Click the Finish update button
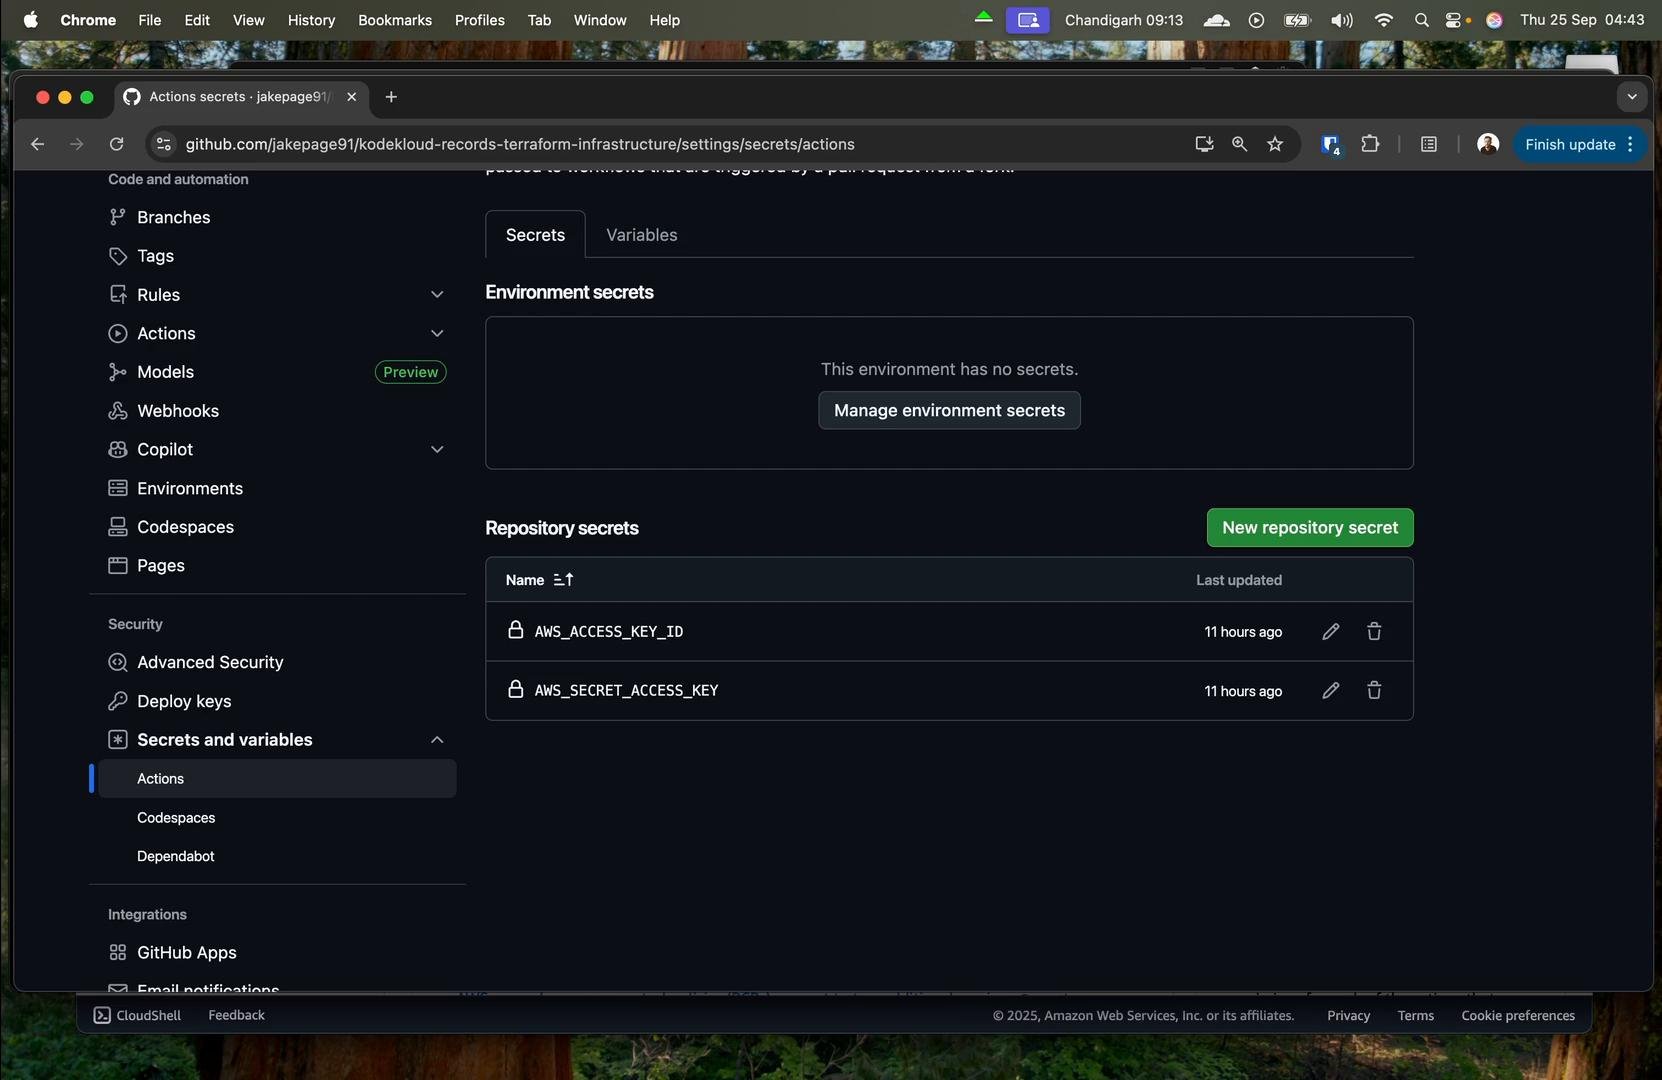 (1580, 144)
